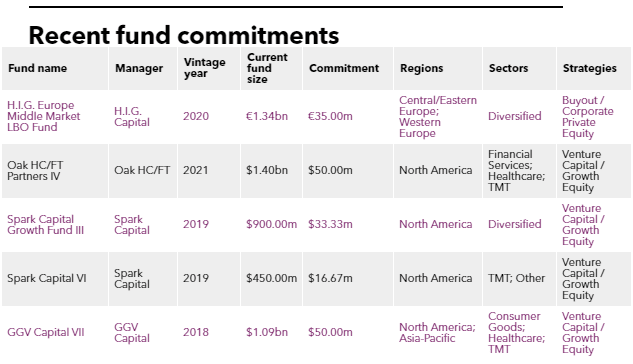Click Spark Capital manager in Growth Fund III row
Image resolution: width=633 pixels, height=364 pixels.
coord(132,224)
